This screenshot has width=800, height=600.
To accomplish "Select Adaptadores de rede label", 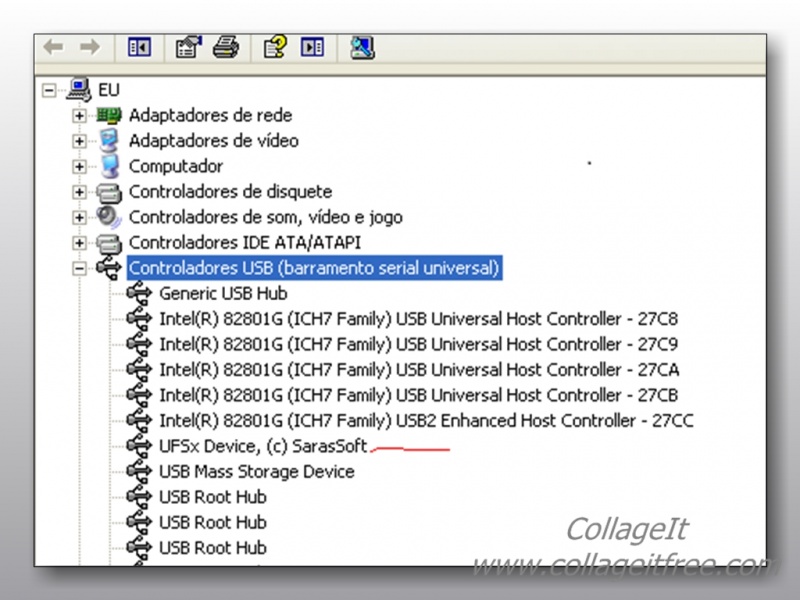I will click(210, 116).
